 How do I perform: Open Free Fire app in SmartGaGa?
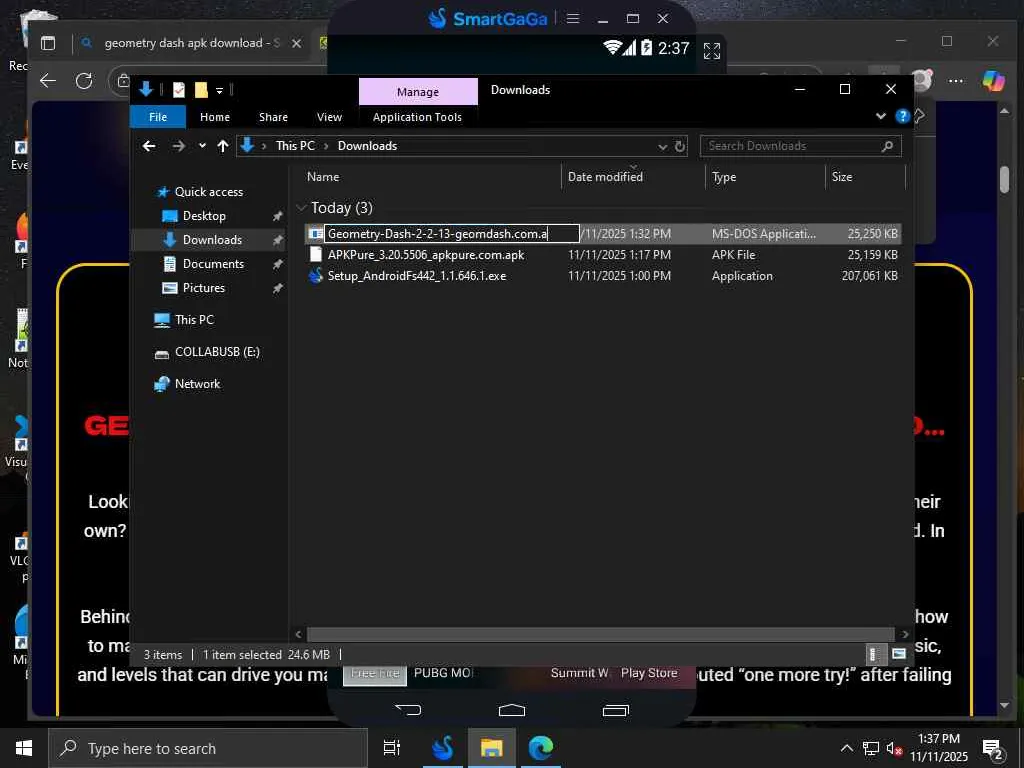(375, 673)
